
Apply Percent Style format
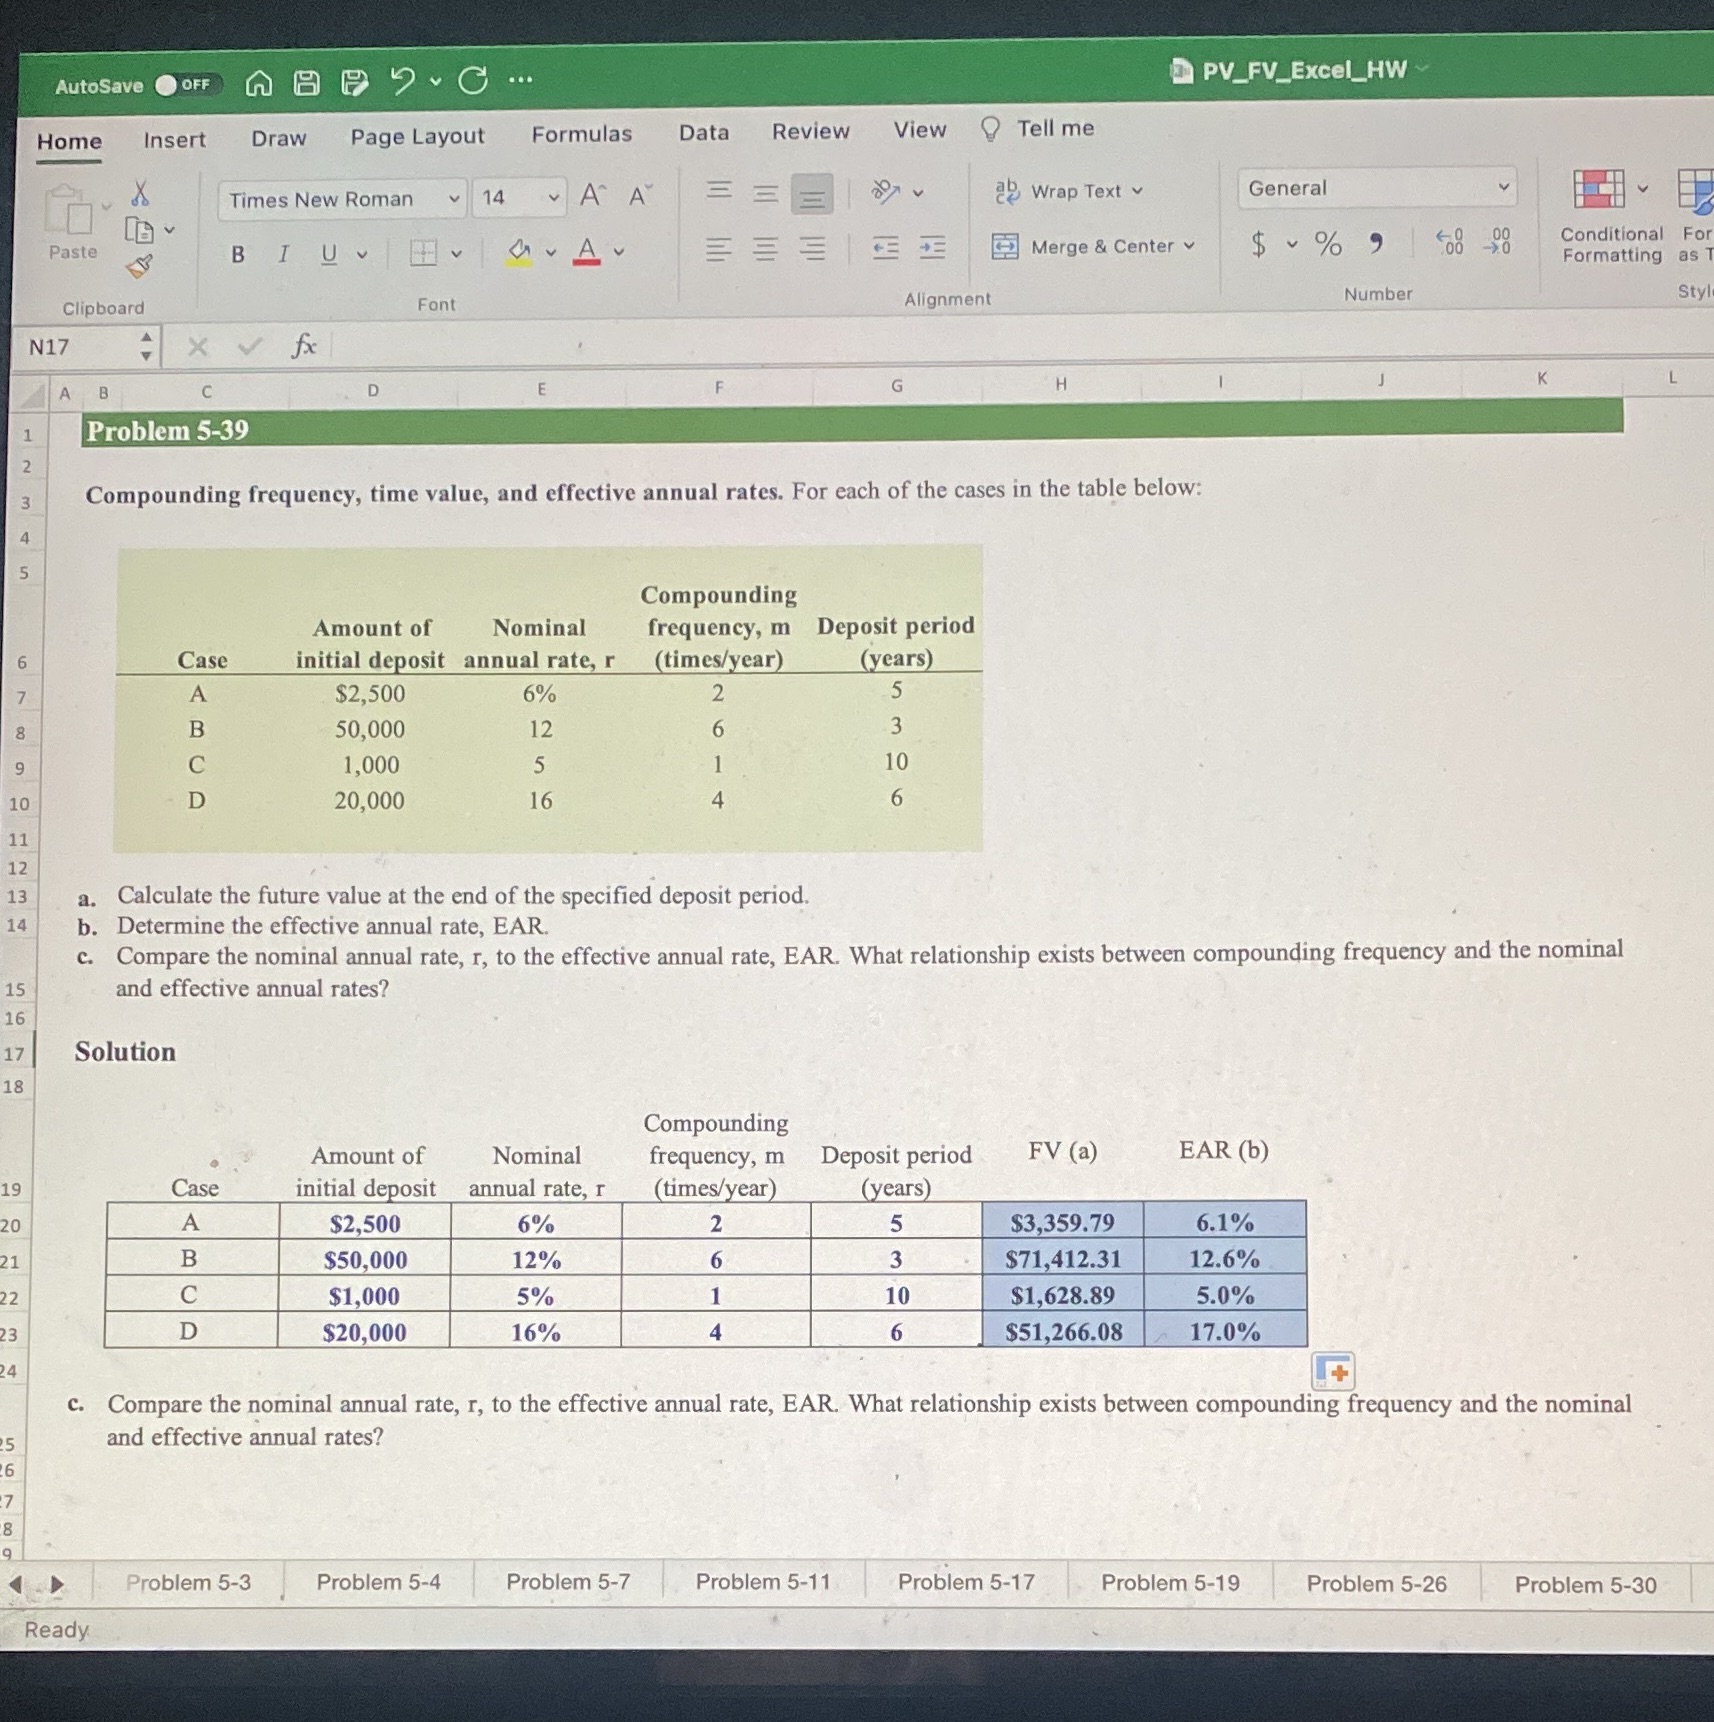tap(1328, 243)
